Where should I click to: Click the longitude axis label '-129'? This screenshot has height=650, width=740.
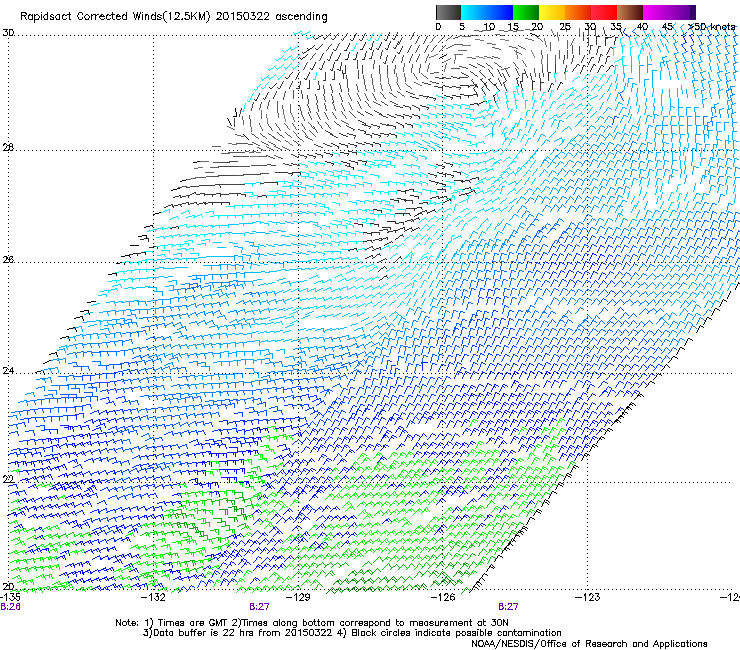(x=298, y=597)
